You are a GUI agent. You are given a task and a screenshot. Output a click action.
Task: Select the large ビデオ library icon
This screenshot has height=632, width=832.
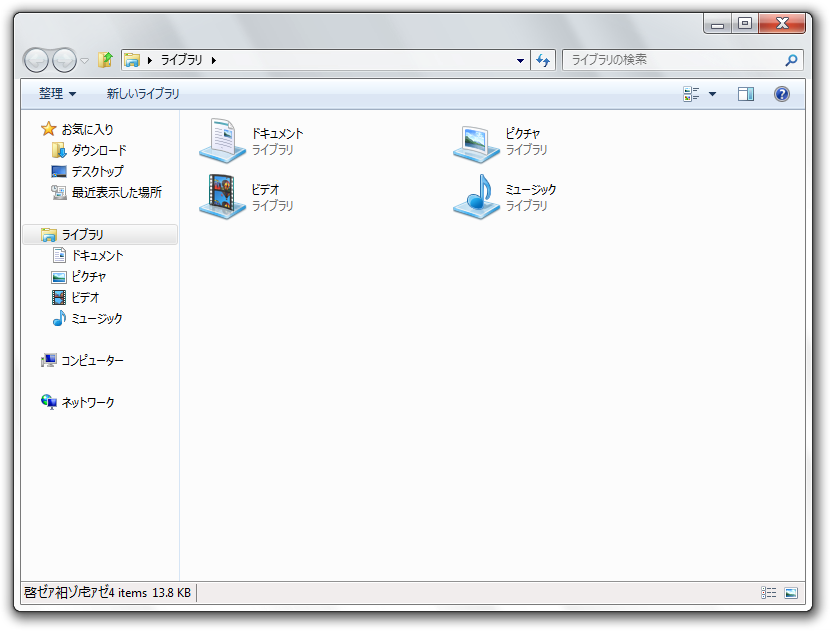click(x=222, y=196)
